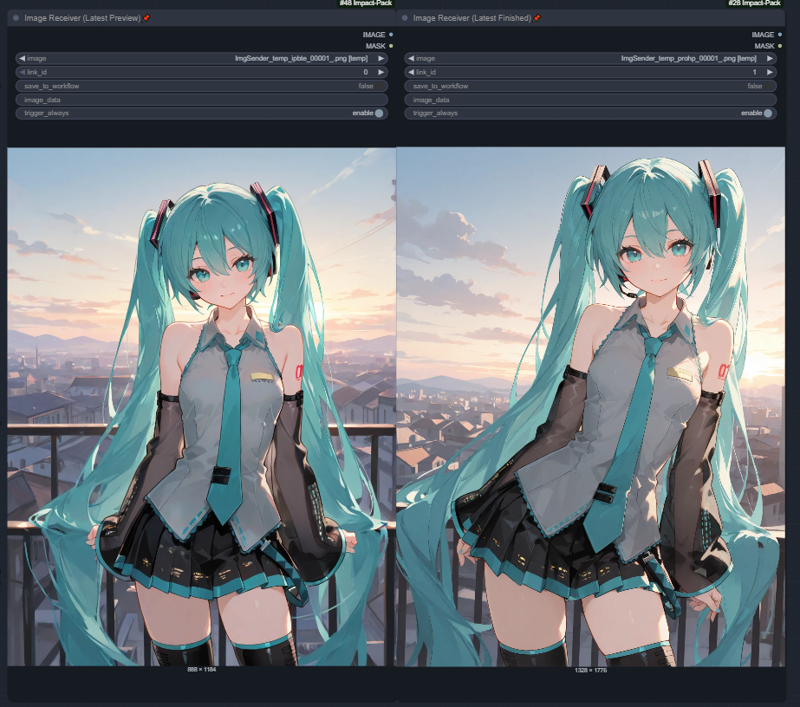Click the IMAGE output port on Latest Preview node
The width and height of the screenshot is (800, 707).
(391, 35)
